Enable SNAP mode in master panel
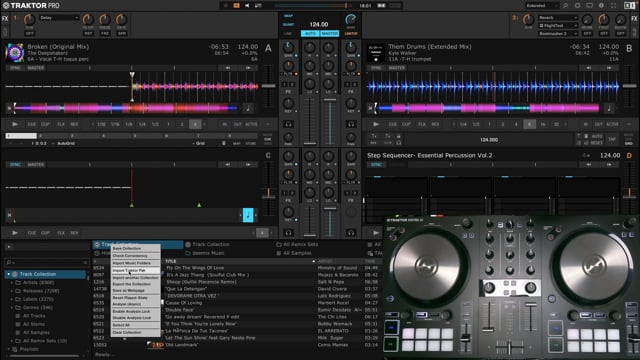 (x=288, y=16)
